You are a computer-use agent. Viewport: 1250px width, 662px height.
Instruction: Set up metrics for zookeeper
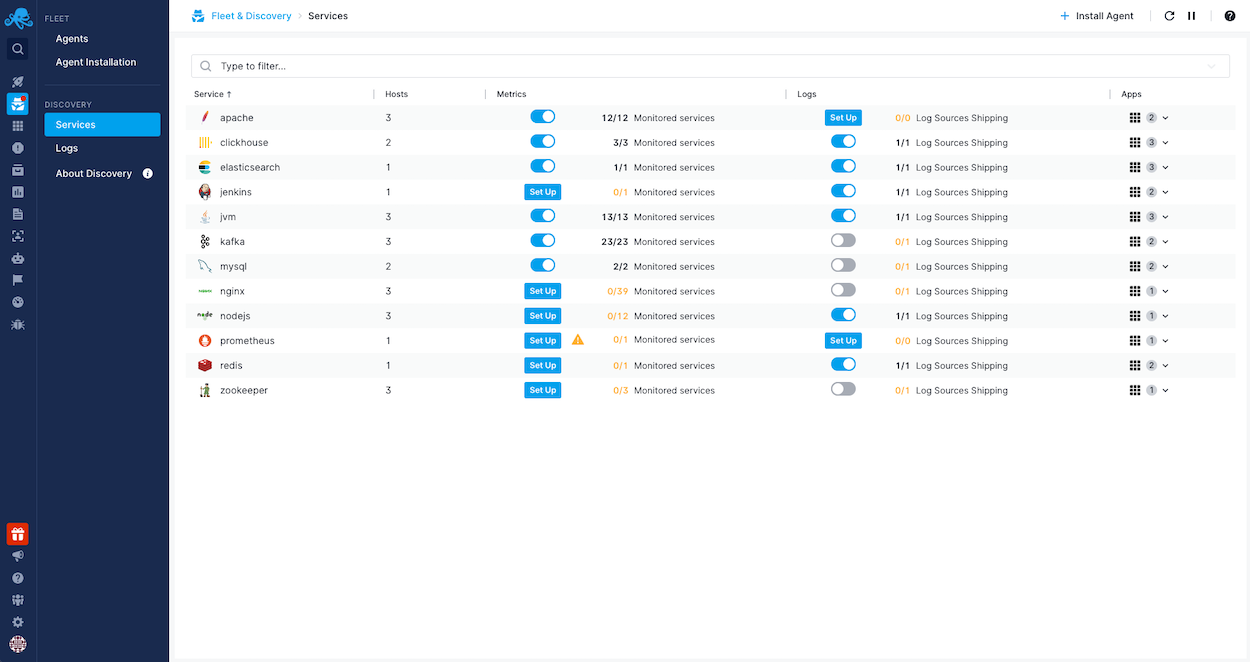click(x=543, y=390)
